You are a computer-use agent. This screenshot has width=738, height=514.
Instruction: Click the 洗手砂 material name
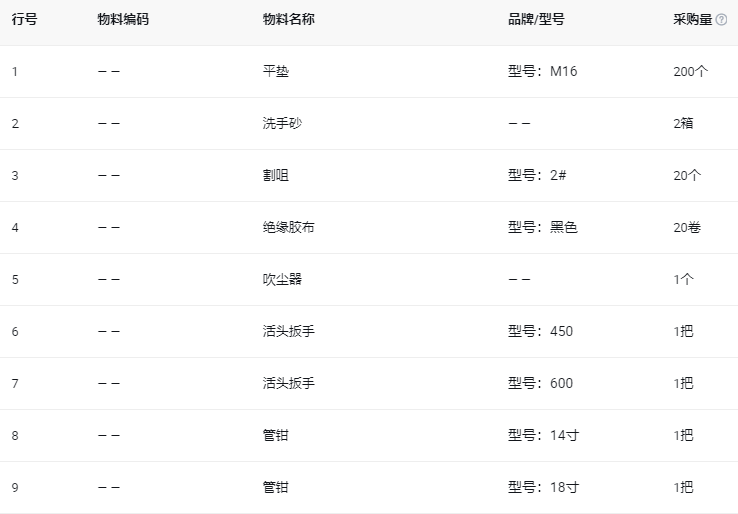pyautogui.click(x=282, y=124)
